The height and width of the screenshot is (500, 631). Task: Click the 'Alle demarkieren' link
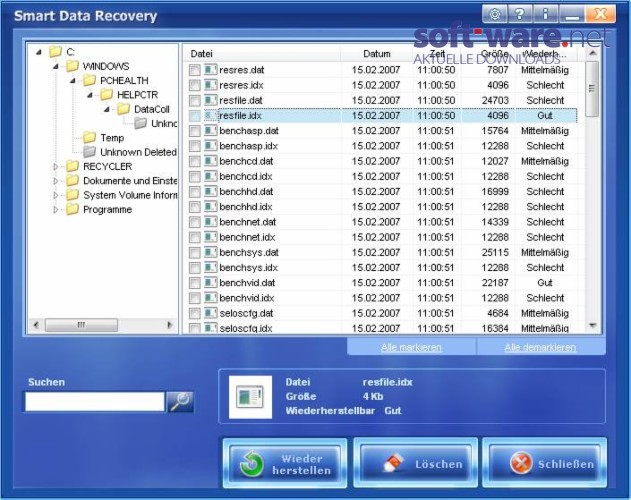540,347
